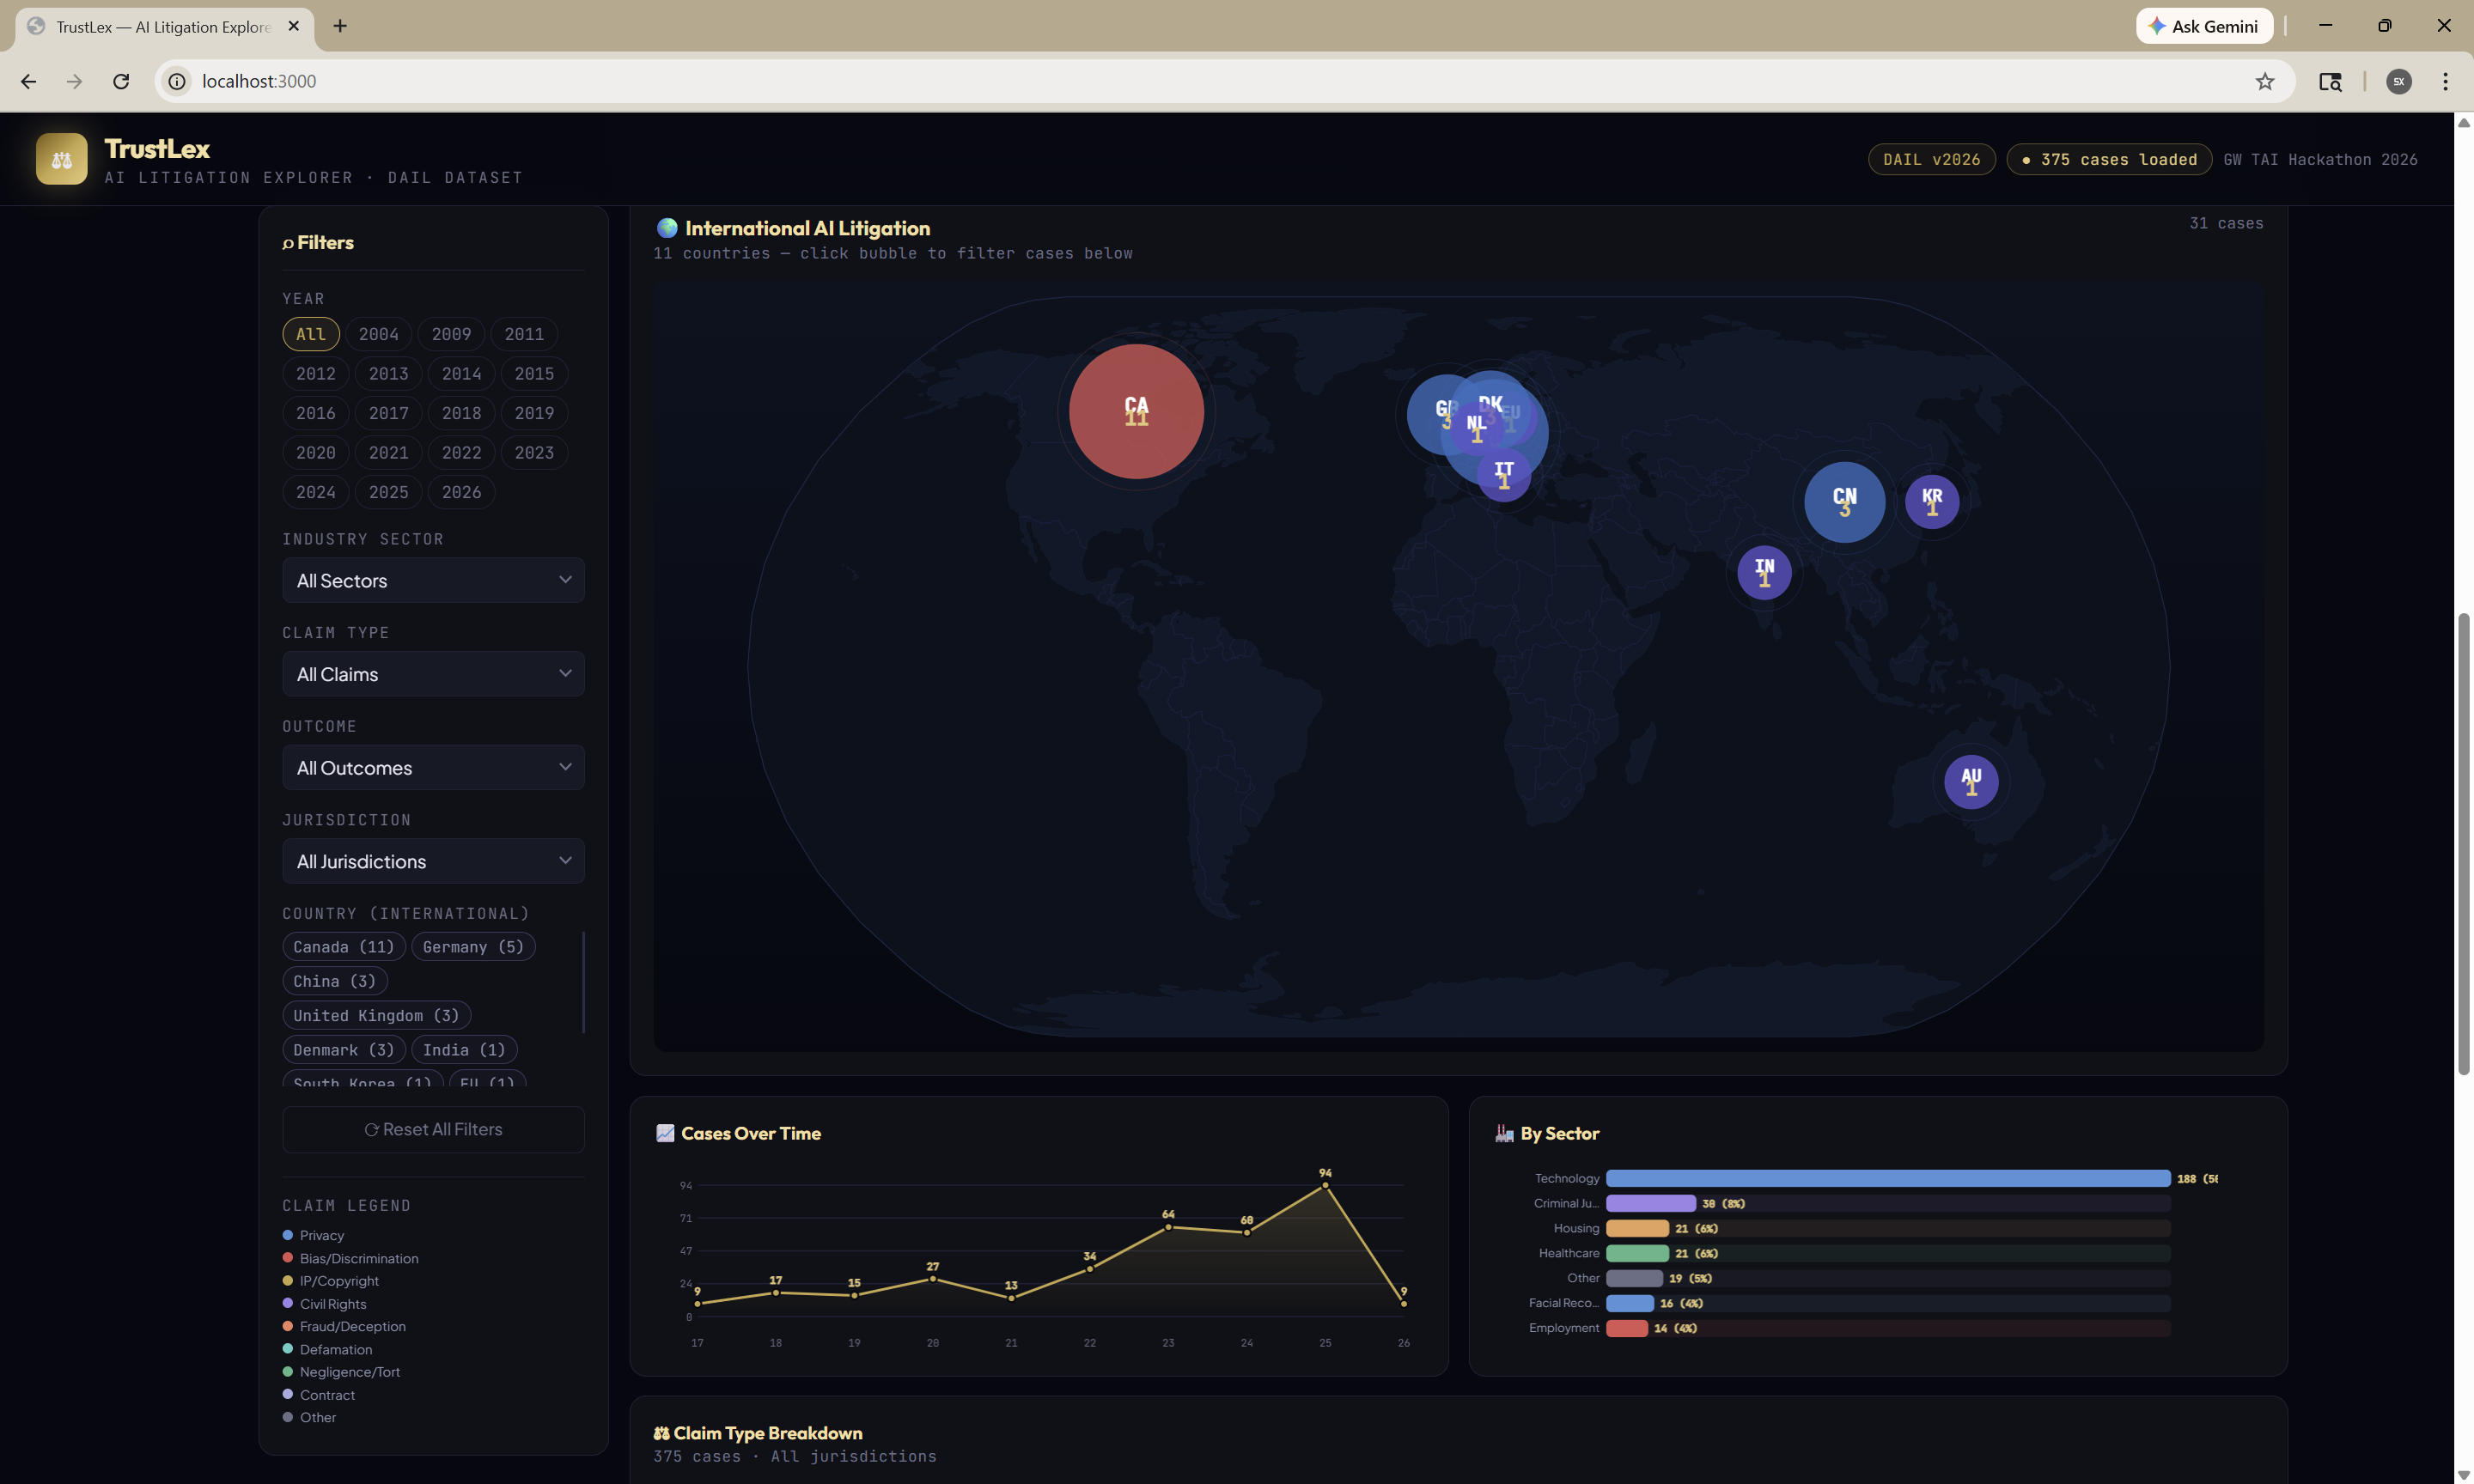Image resolution: width=2474 pixels, height=1484 pixels.
Task: Close the TrustLex browser tab
Action: 293,26
